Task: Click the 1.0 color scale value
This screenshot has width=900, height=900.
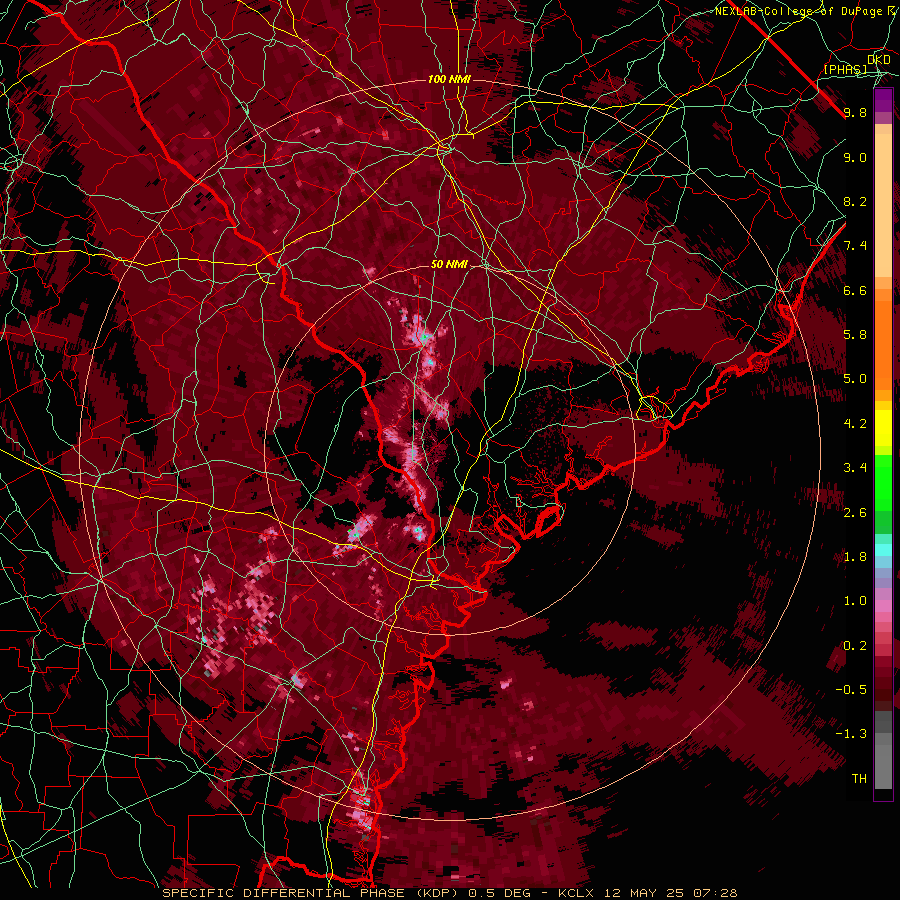Action: point(855,601)
